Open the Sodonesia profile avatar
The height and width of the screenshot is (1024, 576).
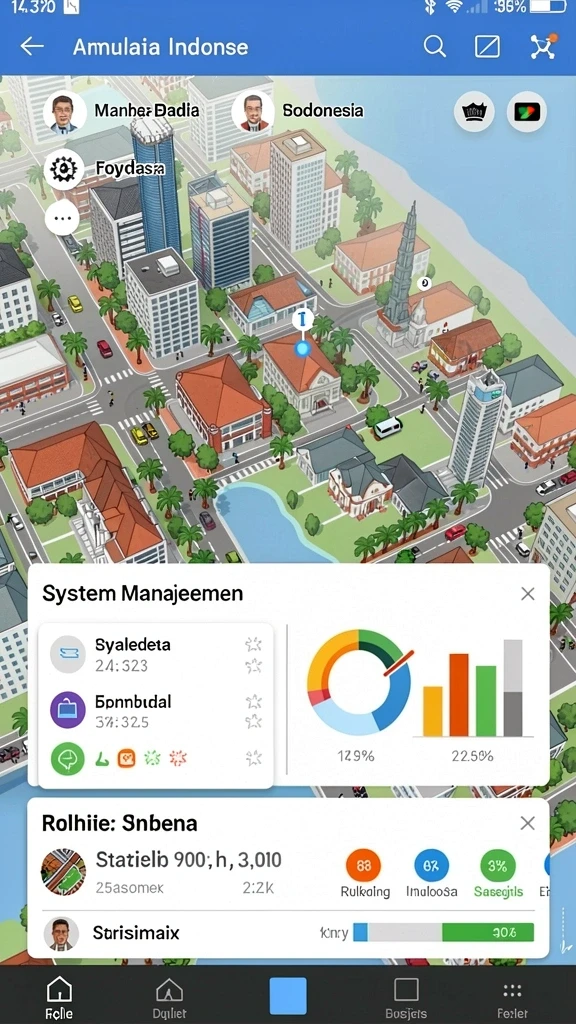click(x=253, y=111)
